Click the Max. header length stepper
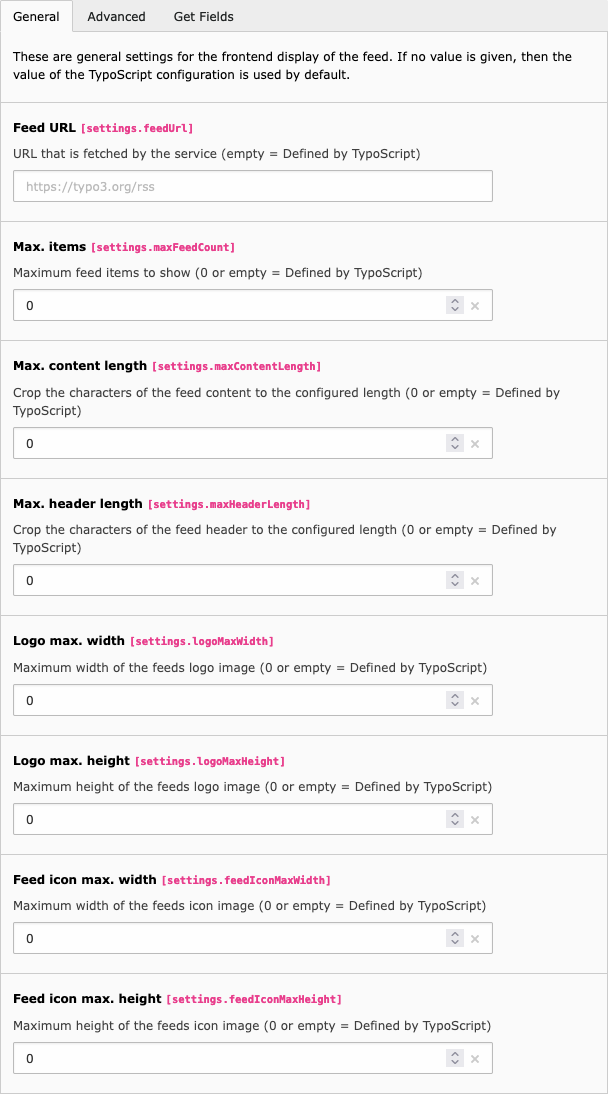 [455, 580]
